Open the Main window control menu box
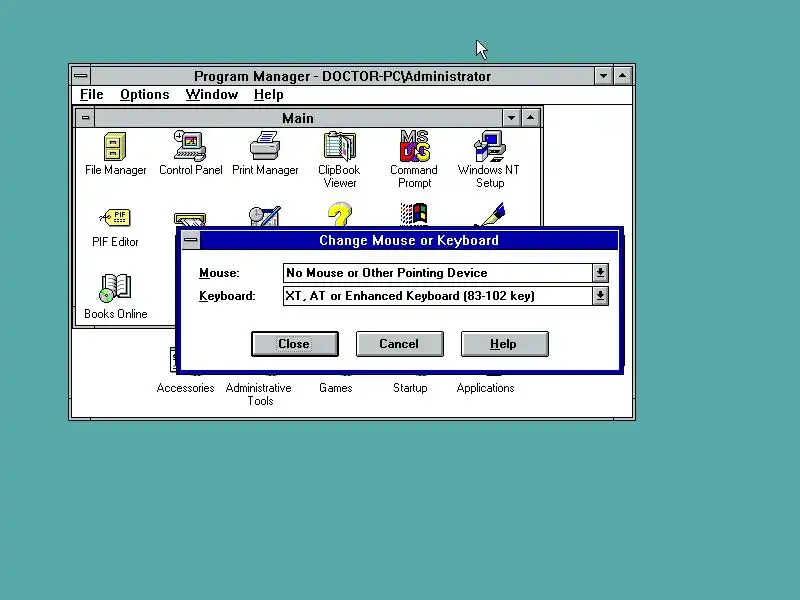 [85, 118]
